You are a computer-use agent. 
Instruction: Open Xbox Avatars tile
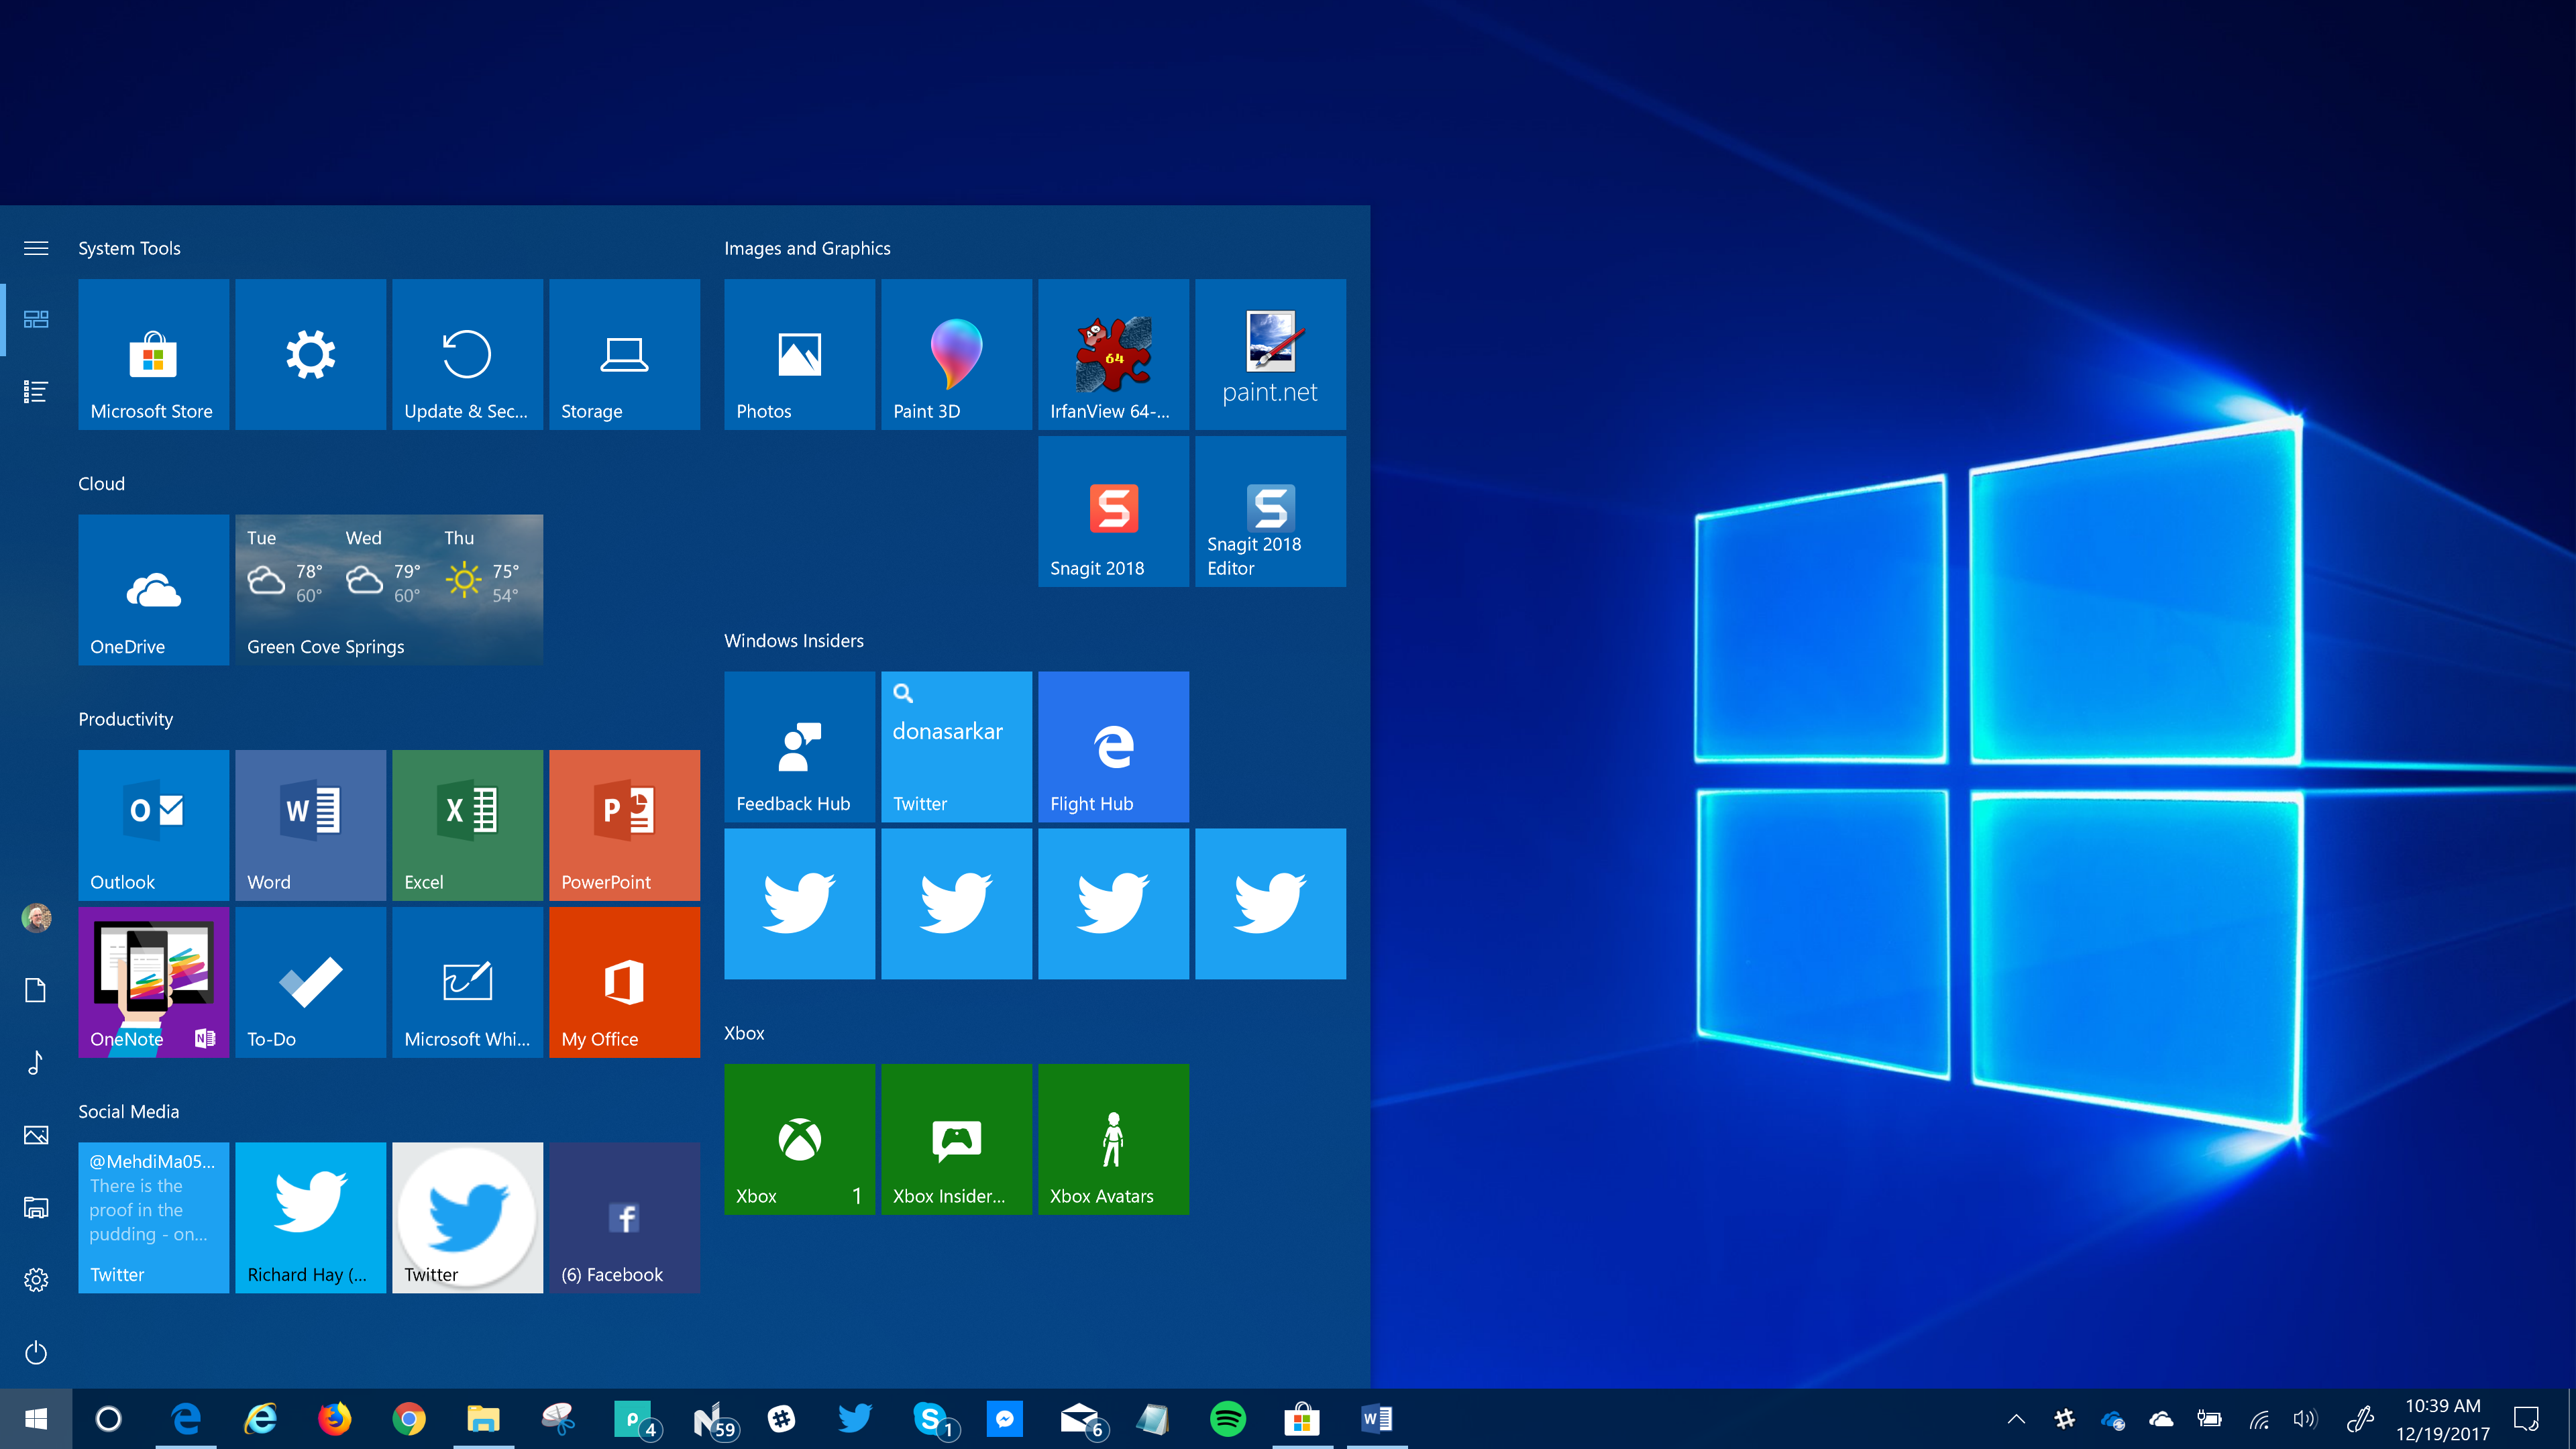point(1113,1139)
